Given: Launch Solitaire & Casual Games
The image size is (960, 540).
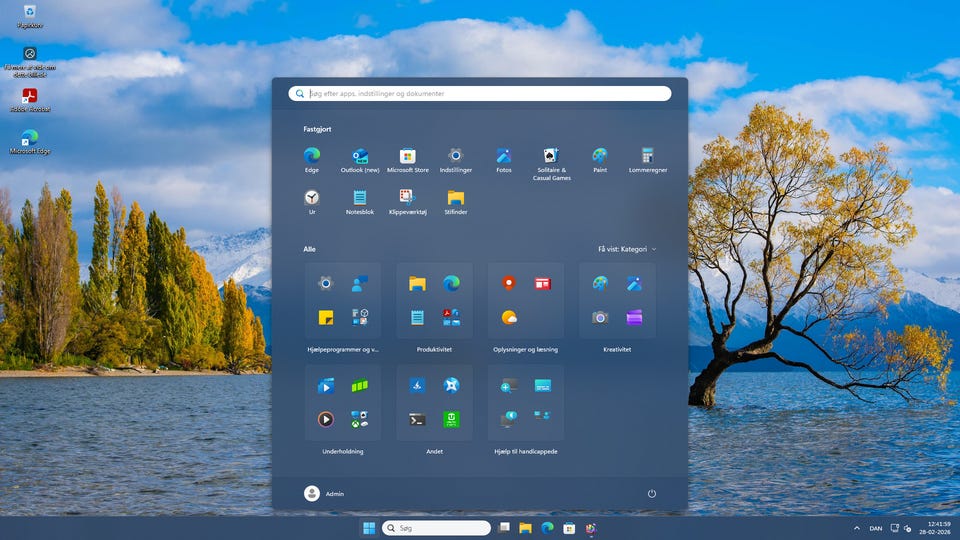Looking at the screenshot, I should 552,163.
